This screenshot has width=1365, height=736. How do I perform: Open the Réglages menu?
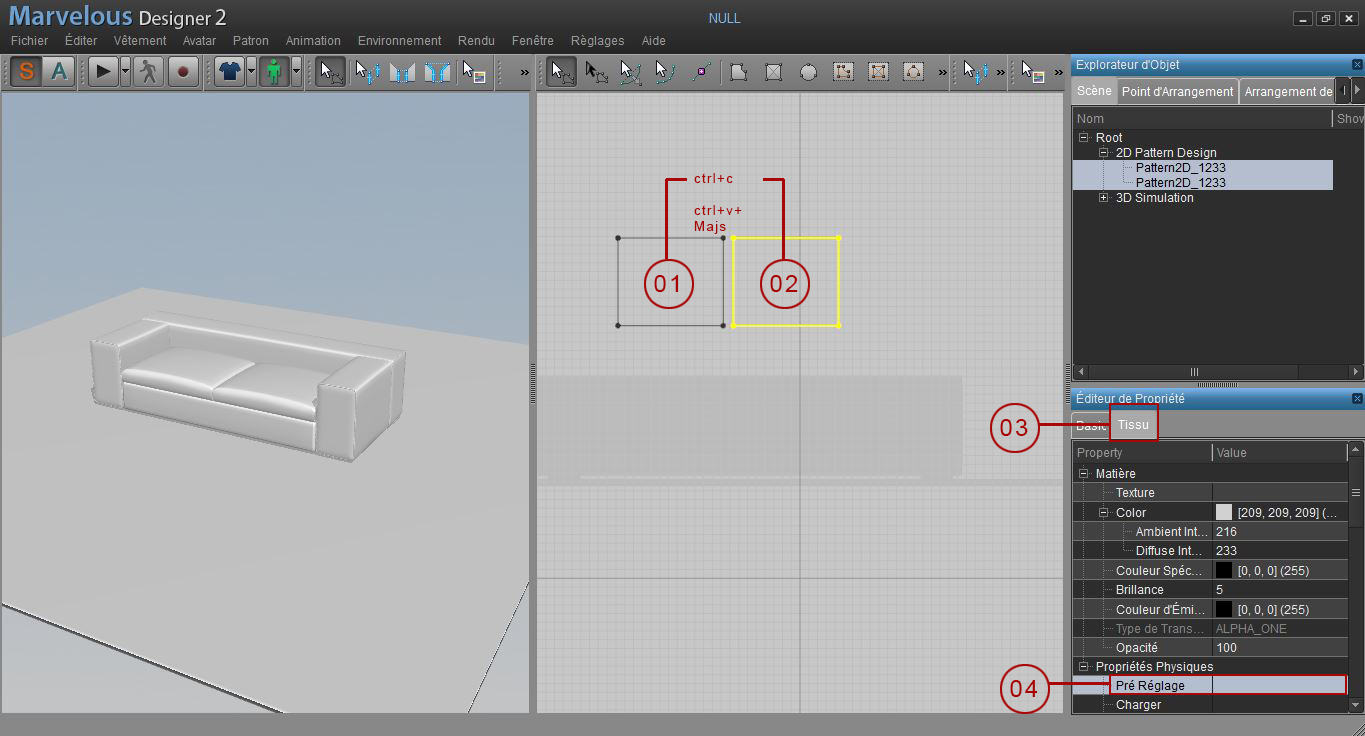click(597, 41)
